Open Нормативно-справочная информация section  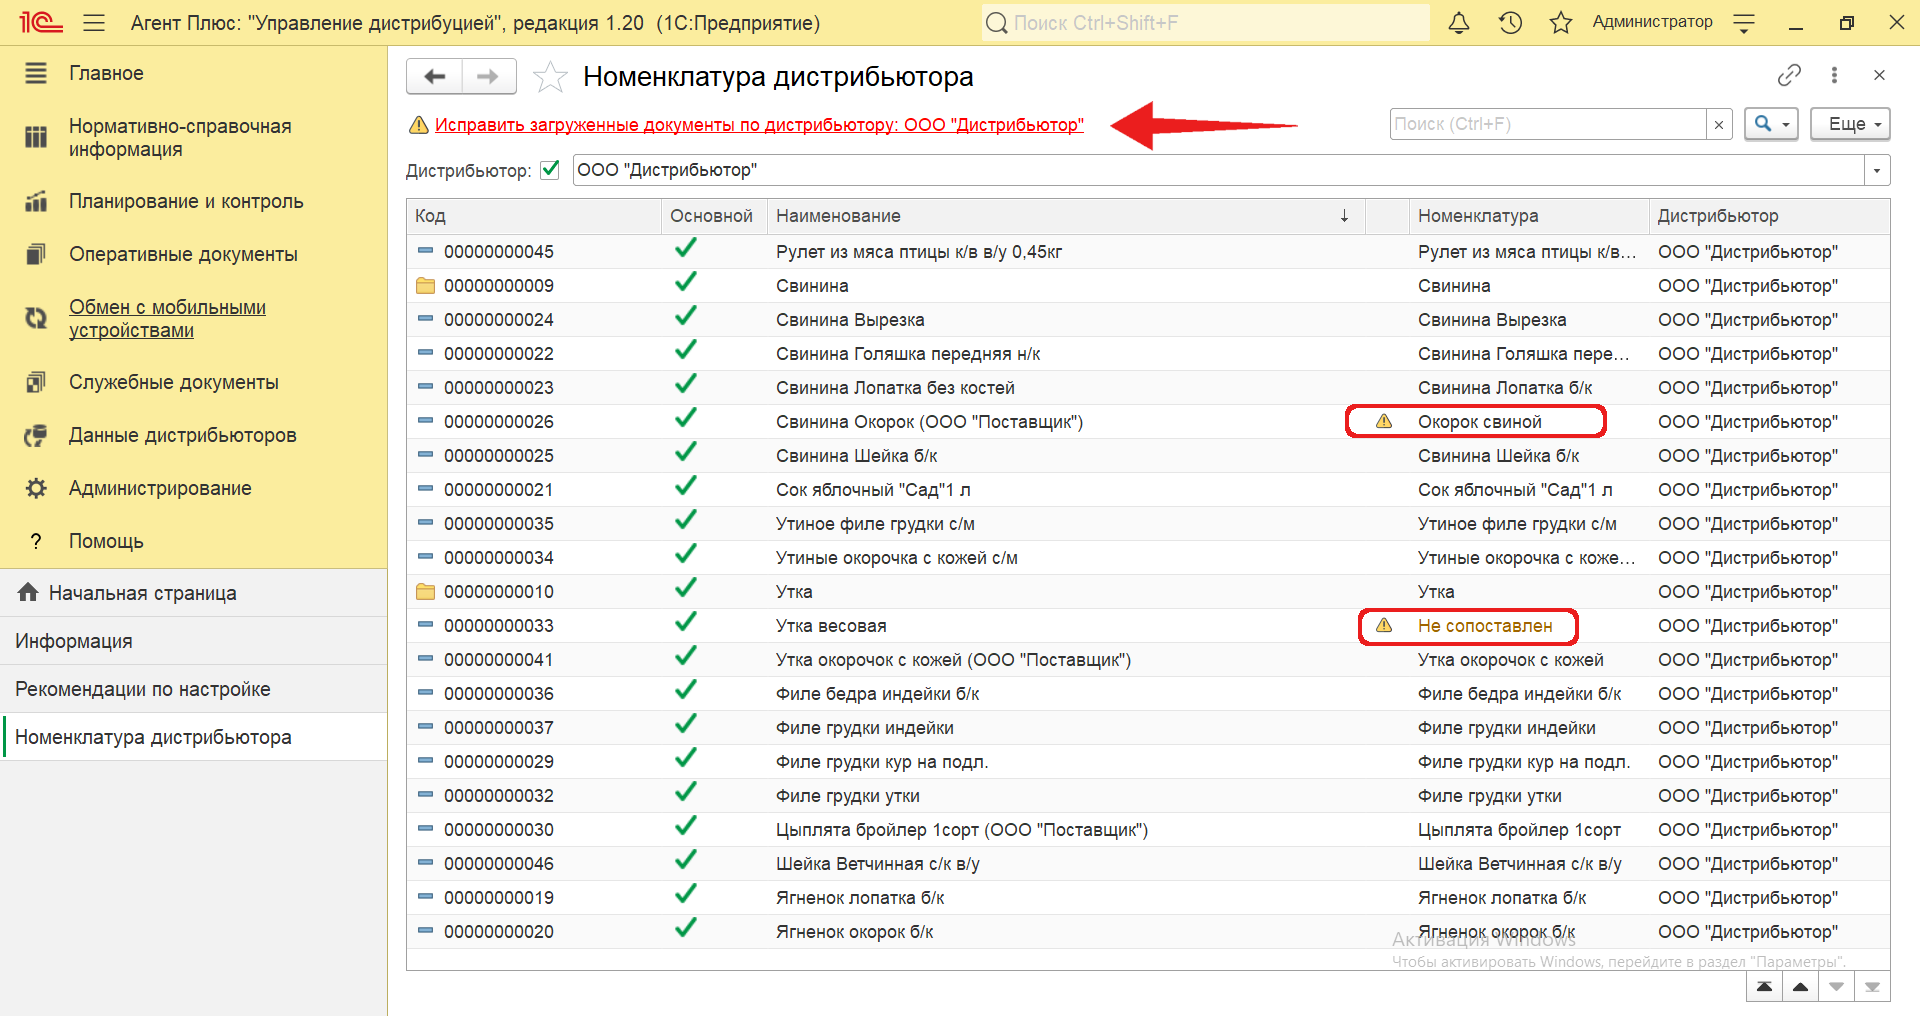pyautogui.click(x=180, y=138)
